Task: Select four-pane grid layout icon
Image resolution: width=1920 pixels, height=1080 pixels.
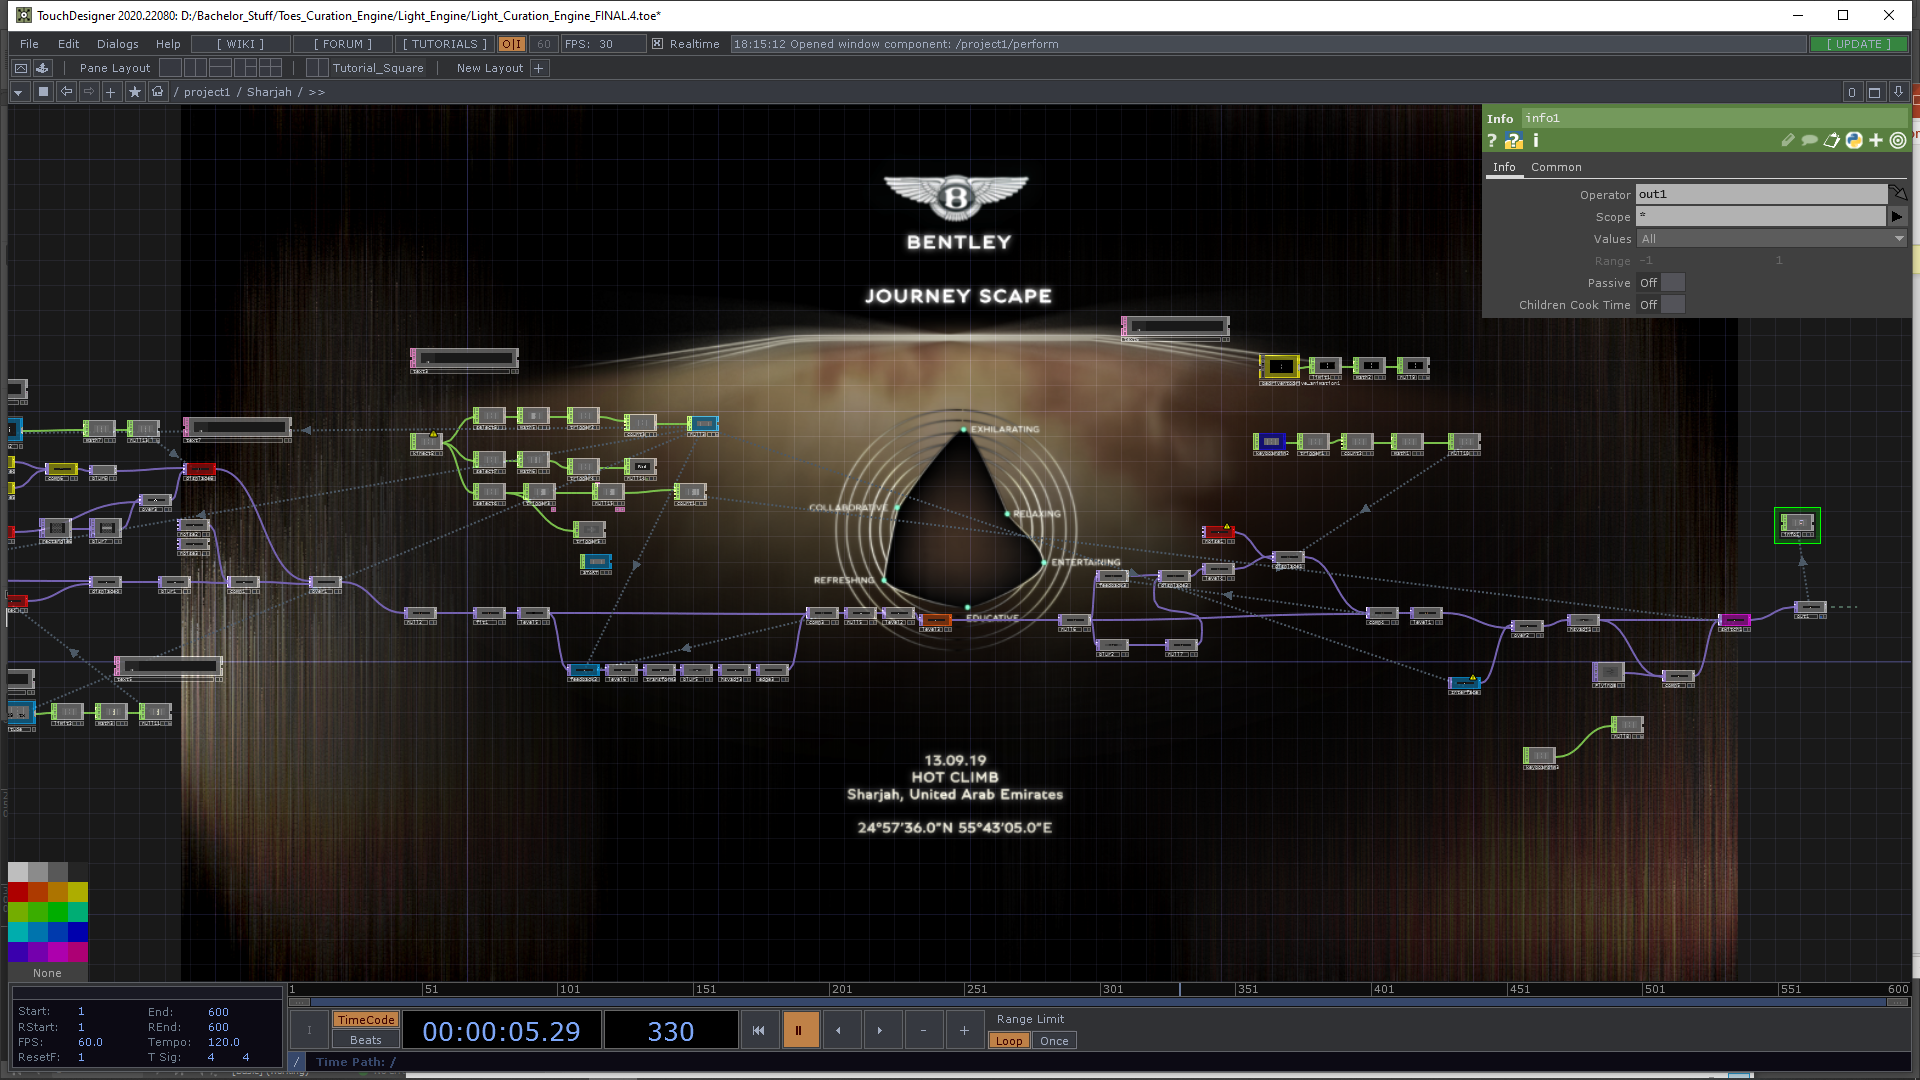Action: (x=271, y=68)
